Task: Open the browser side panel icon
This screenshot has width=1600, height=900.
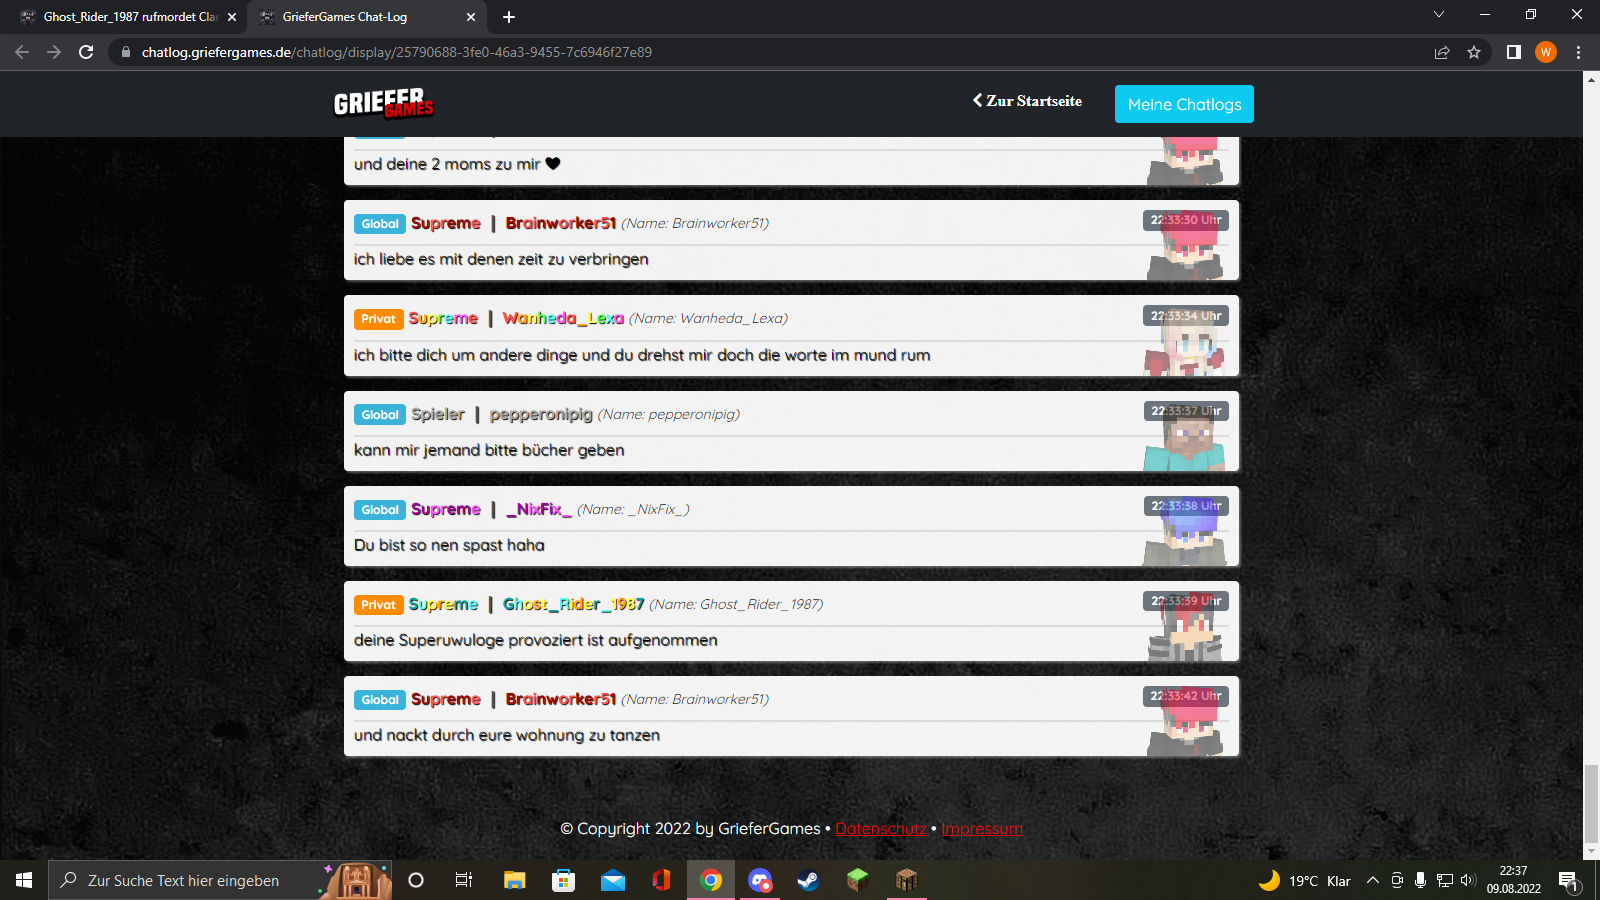Action: tap(1514, 52)
